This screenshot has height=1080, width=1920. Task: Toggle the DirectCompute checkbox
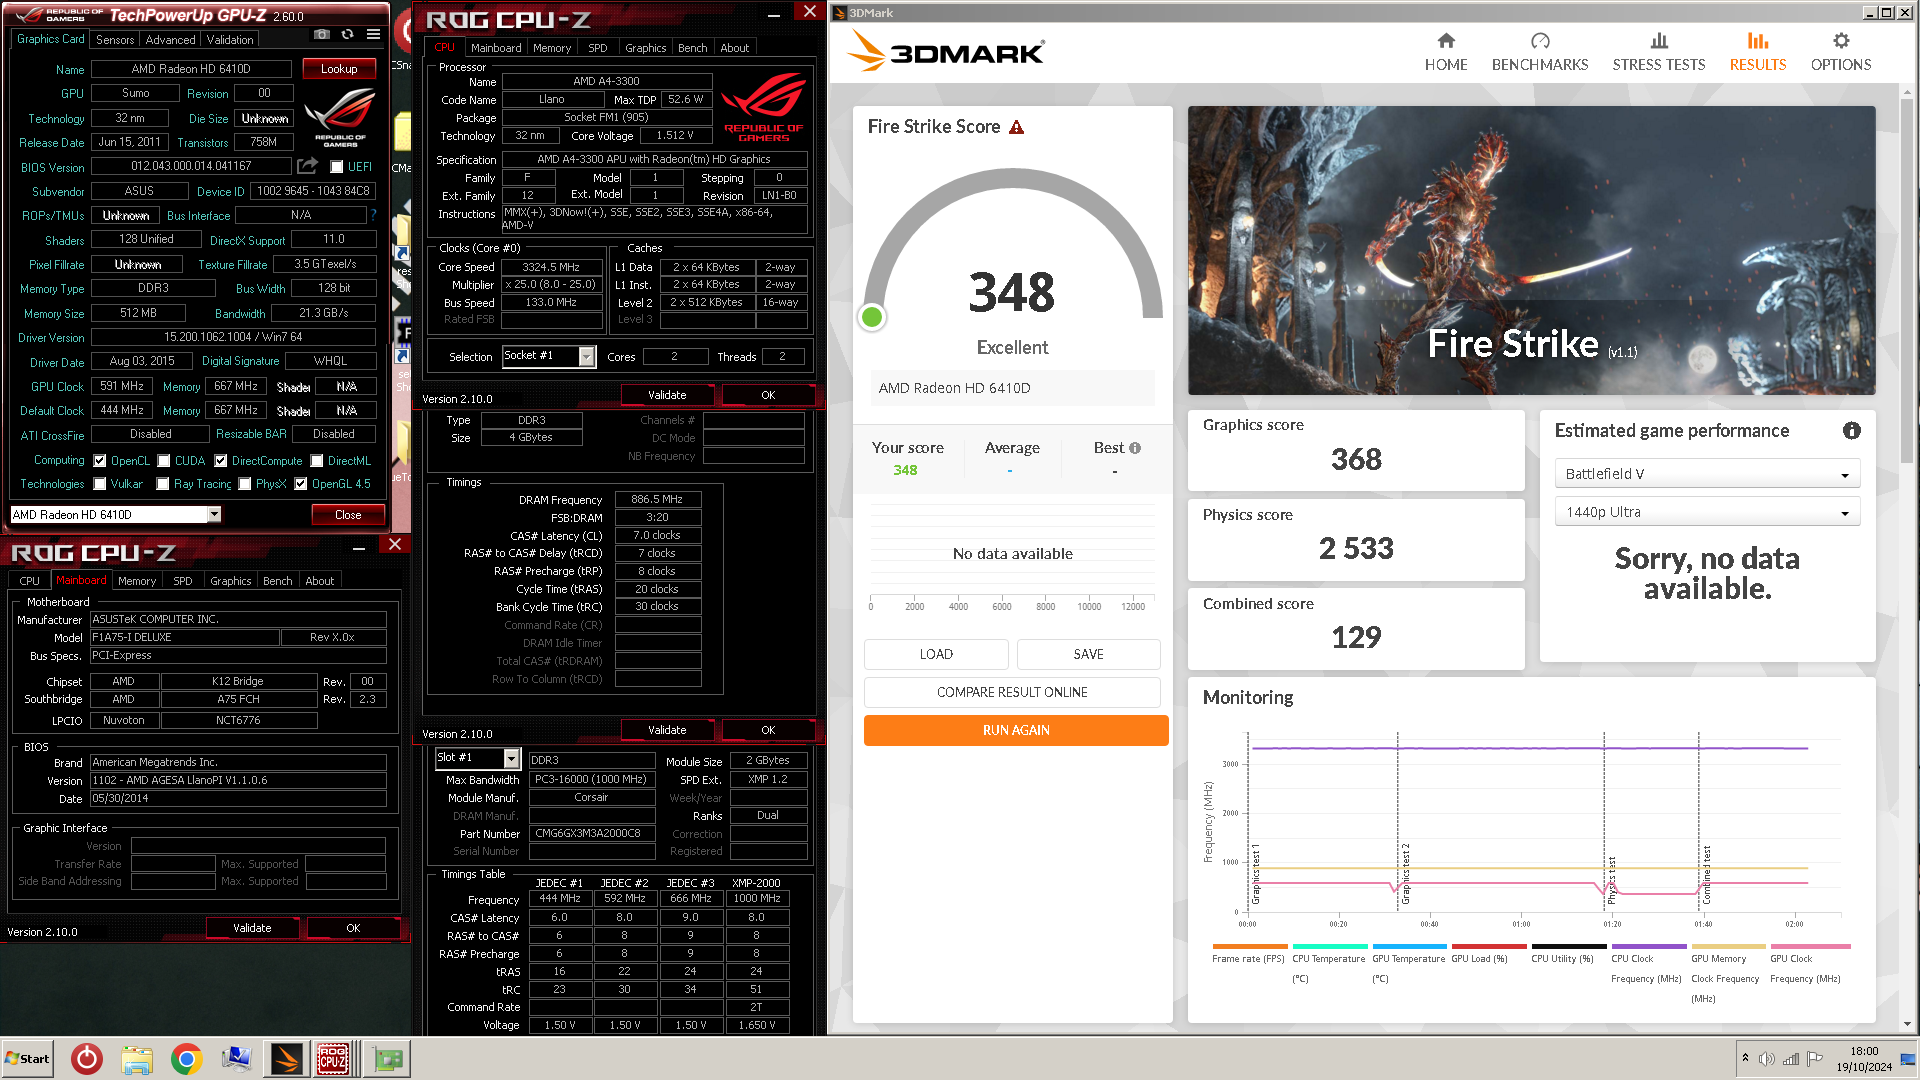221,461
